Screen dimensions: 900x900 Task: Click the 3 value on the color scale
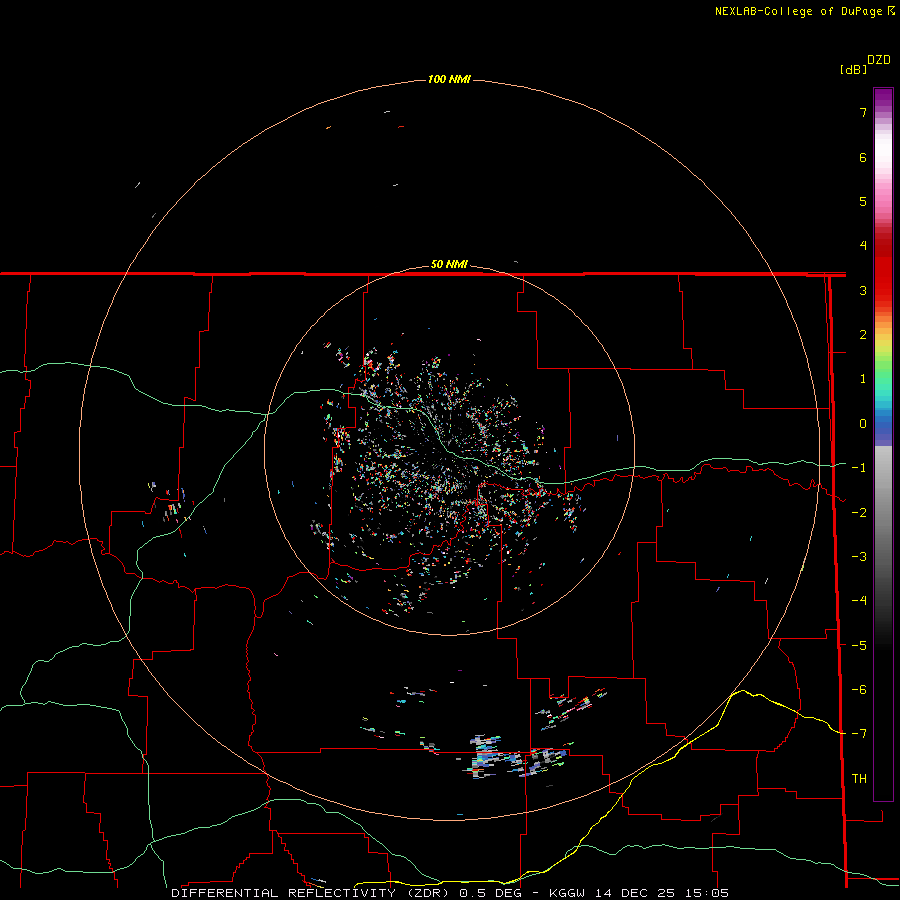(x=863, y=290)
